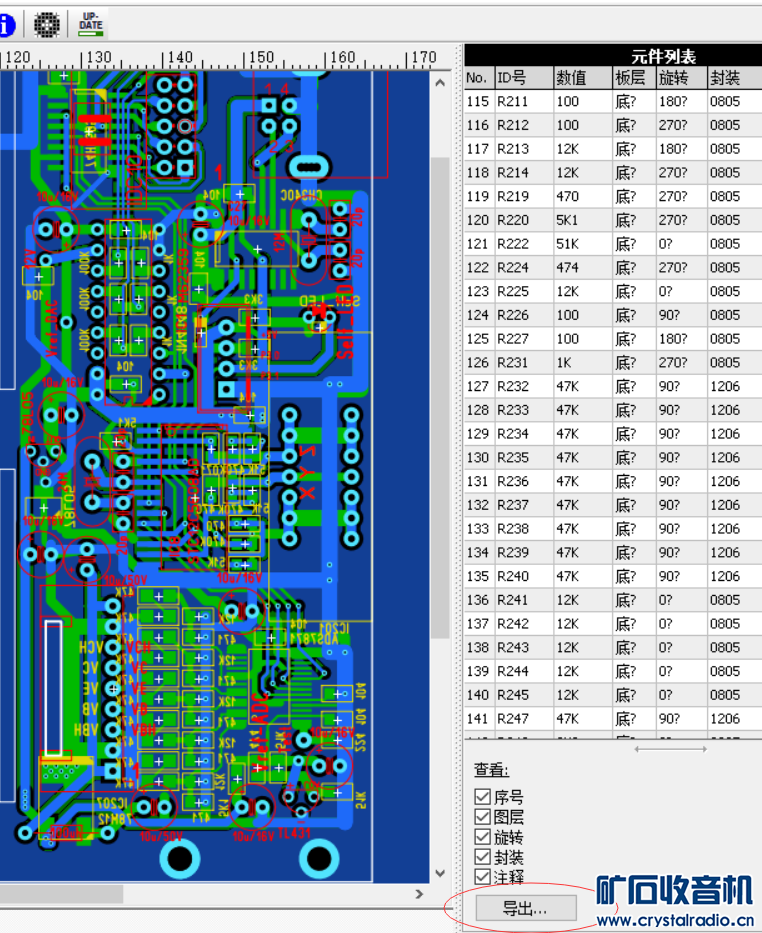Click the 查看: label

pyautogui.click(x=491, y=770)
